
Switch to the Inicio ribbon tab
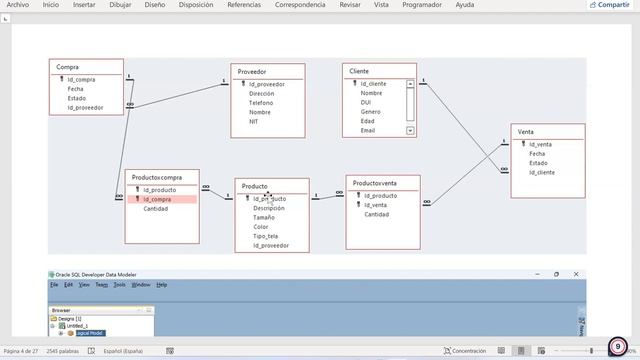click(51, 5)
